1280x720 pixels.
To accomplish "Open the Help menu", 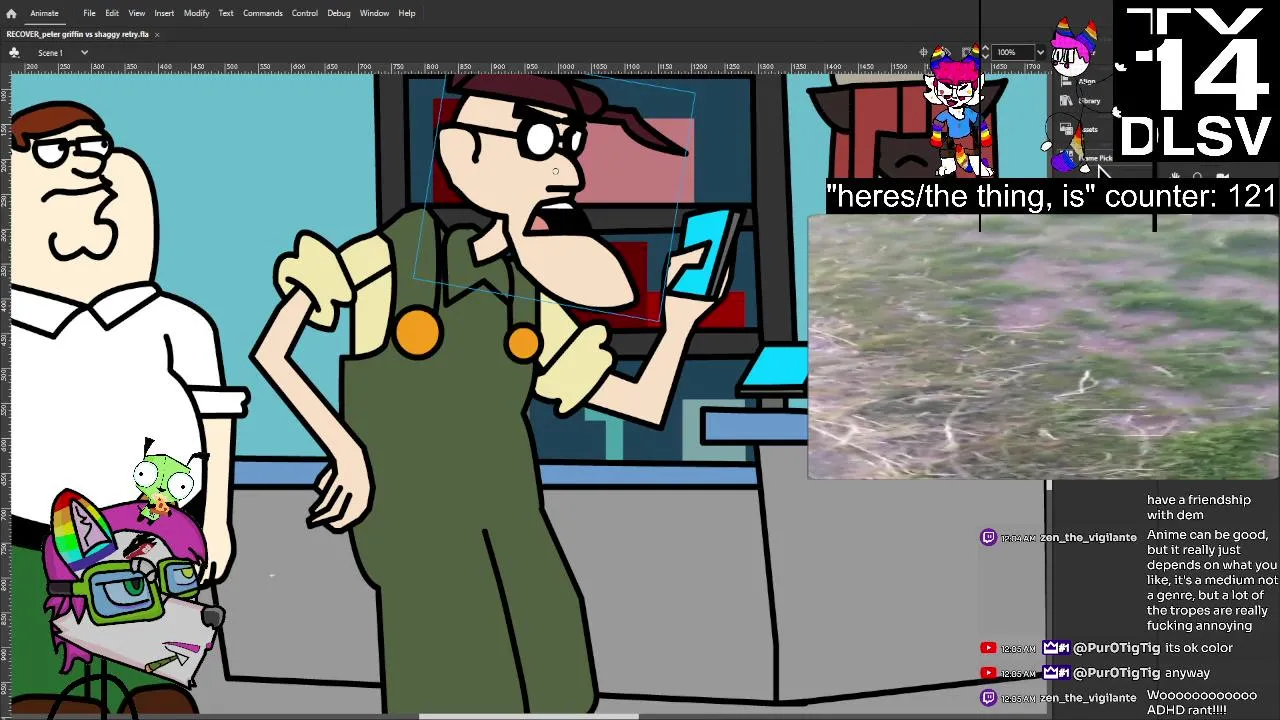I will click(407, 13).
